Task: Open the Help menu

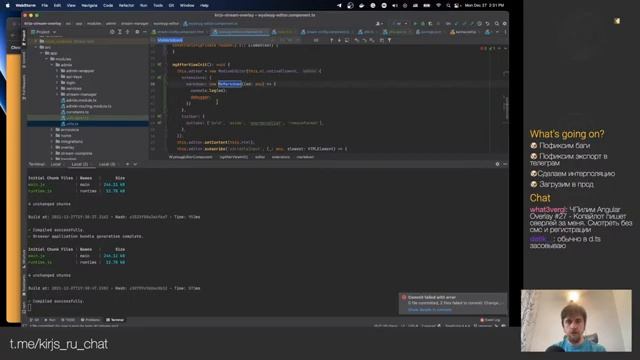Action: [204, 6]
